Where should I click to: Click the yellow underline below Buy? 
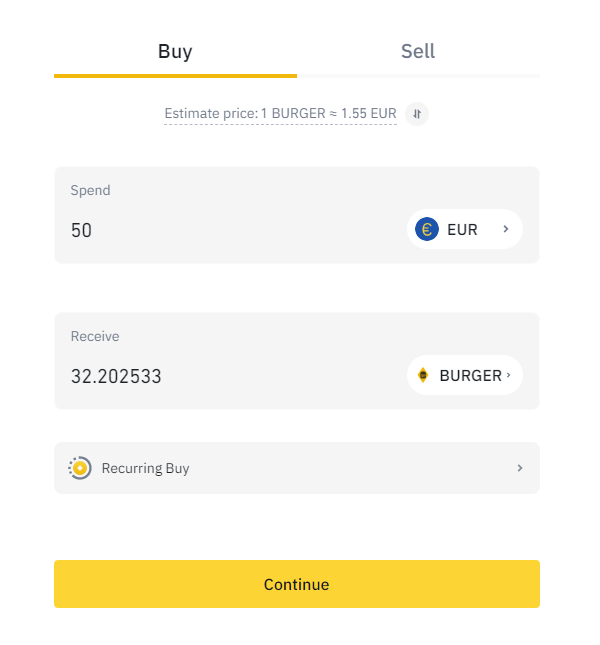tap(175, 75)
